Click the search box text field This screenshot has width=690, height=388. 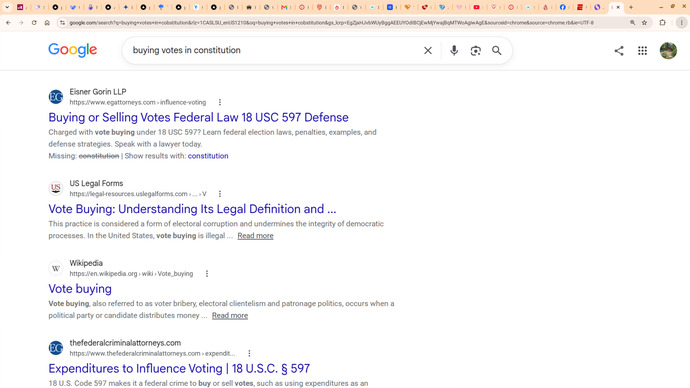tap(273, 50)
